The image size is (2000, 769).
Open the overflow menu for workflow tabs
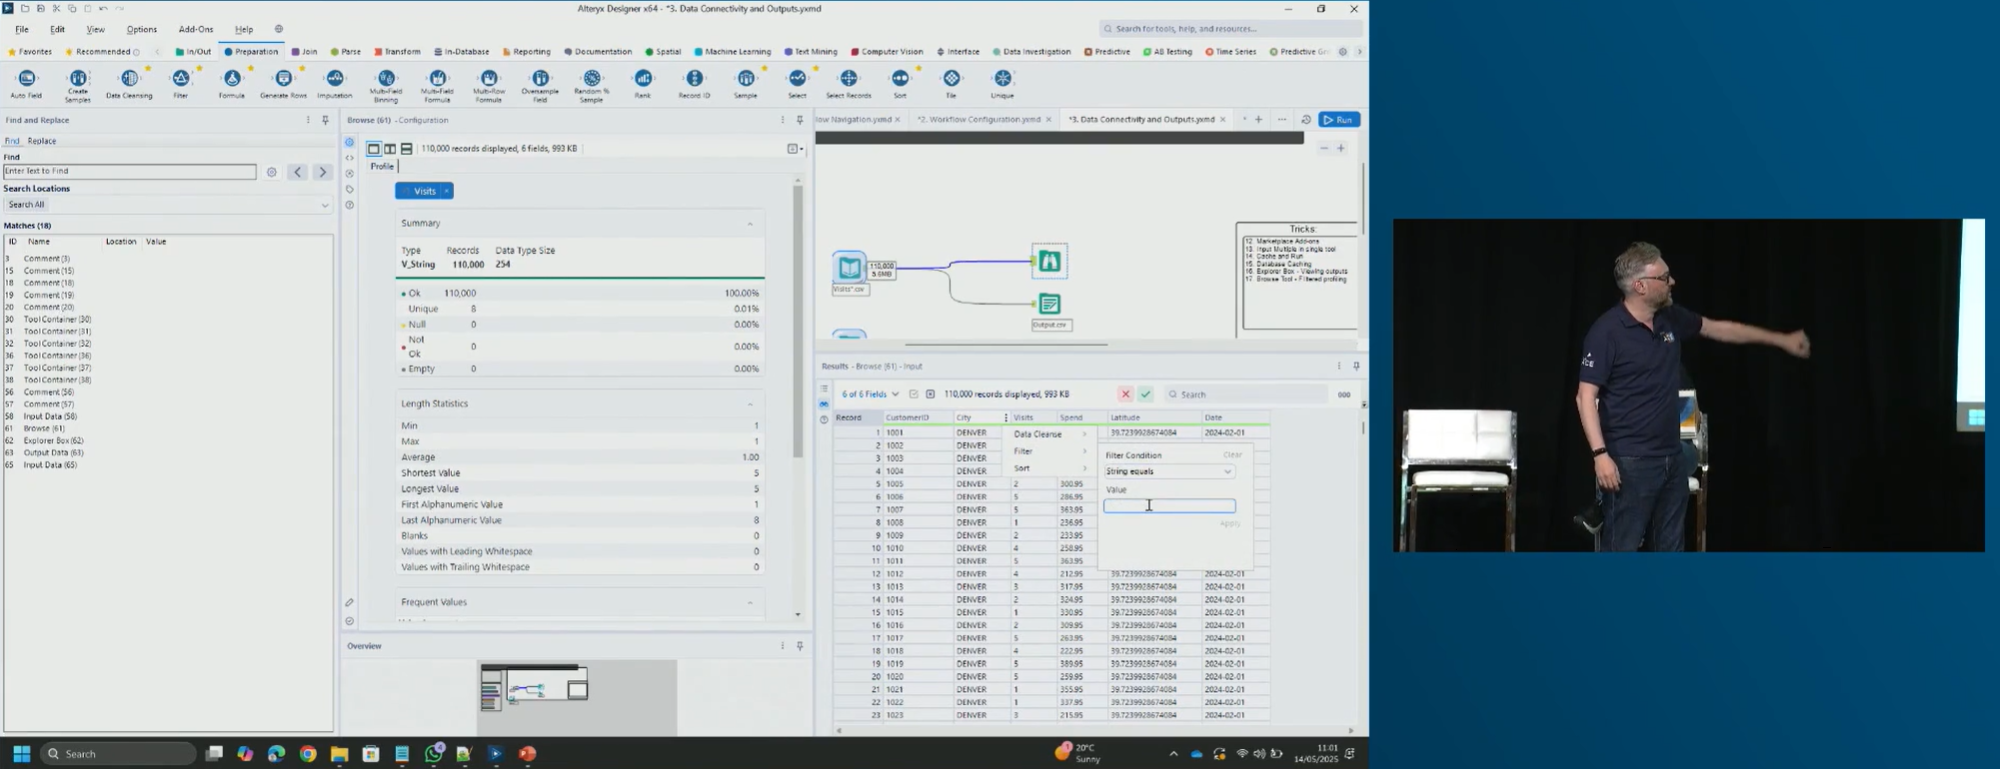(x=1282, y=120)
